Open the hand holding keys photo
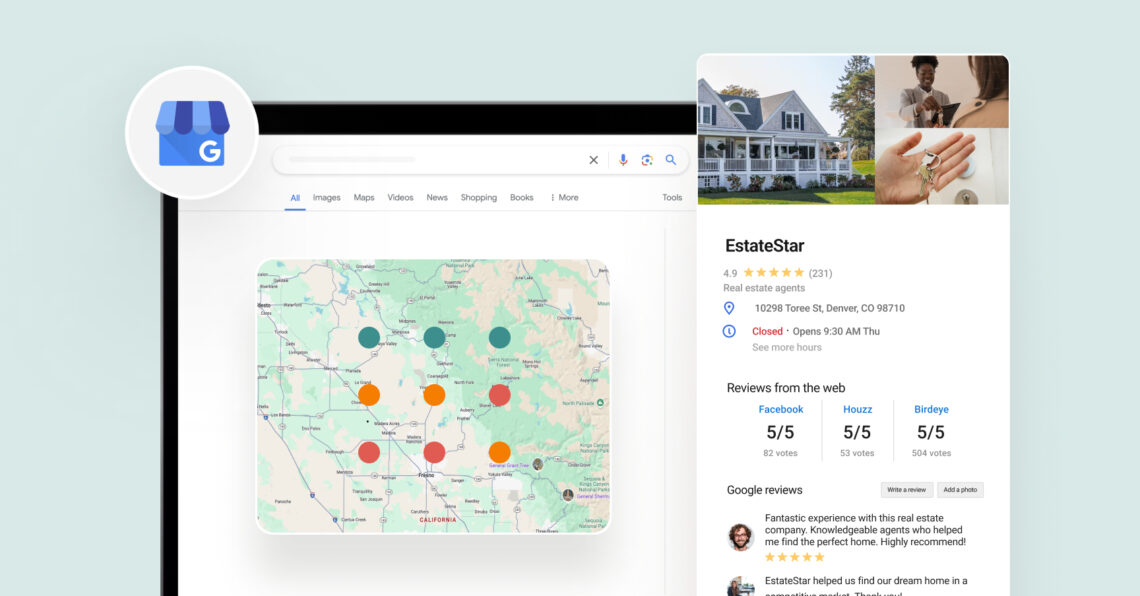The height and width of the screenshot is (596, 1140). pos(942,166)
